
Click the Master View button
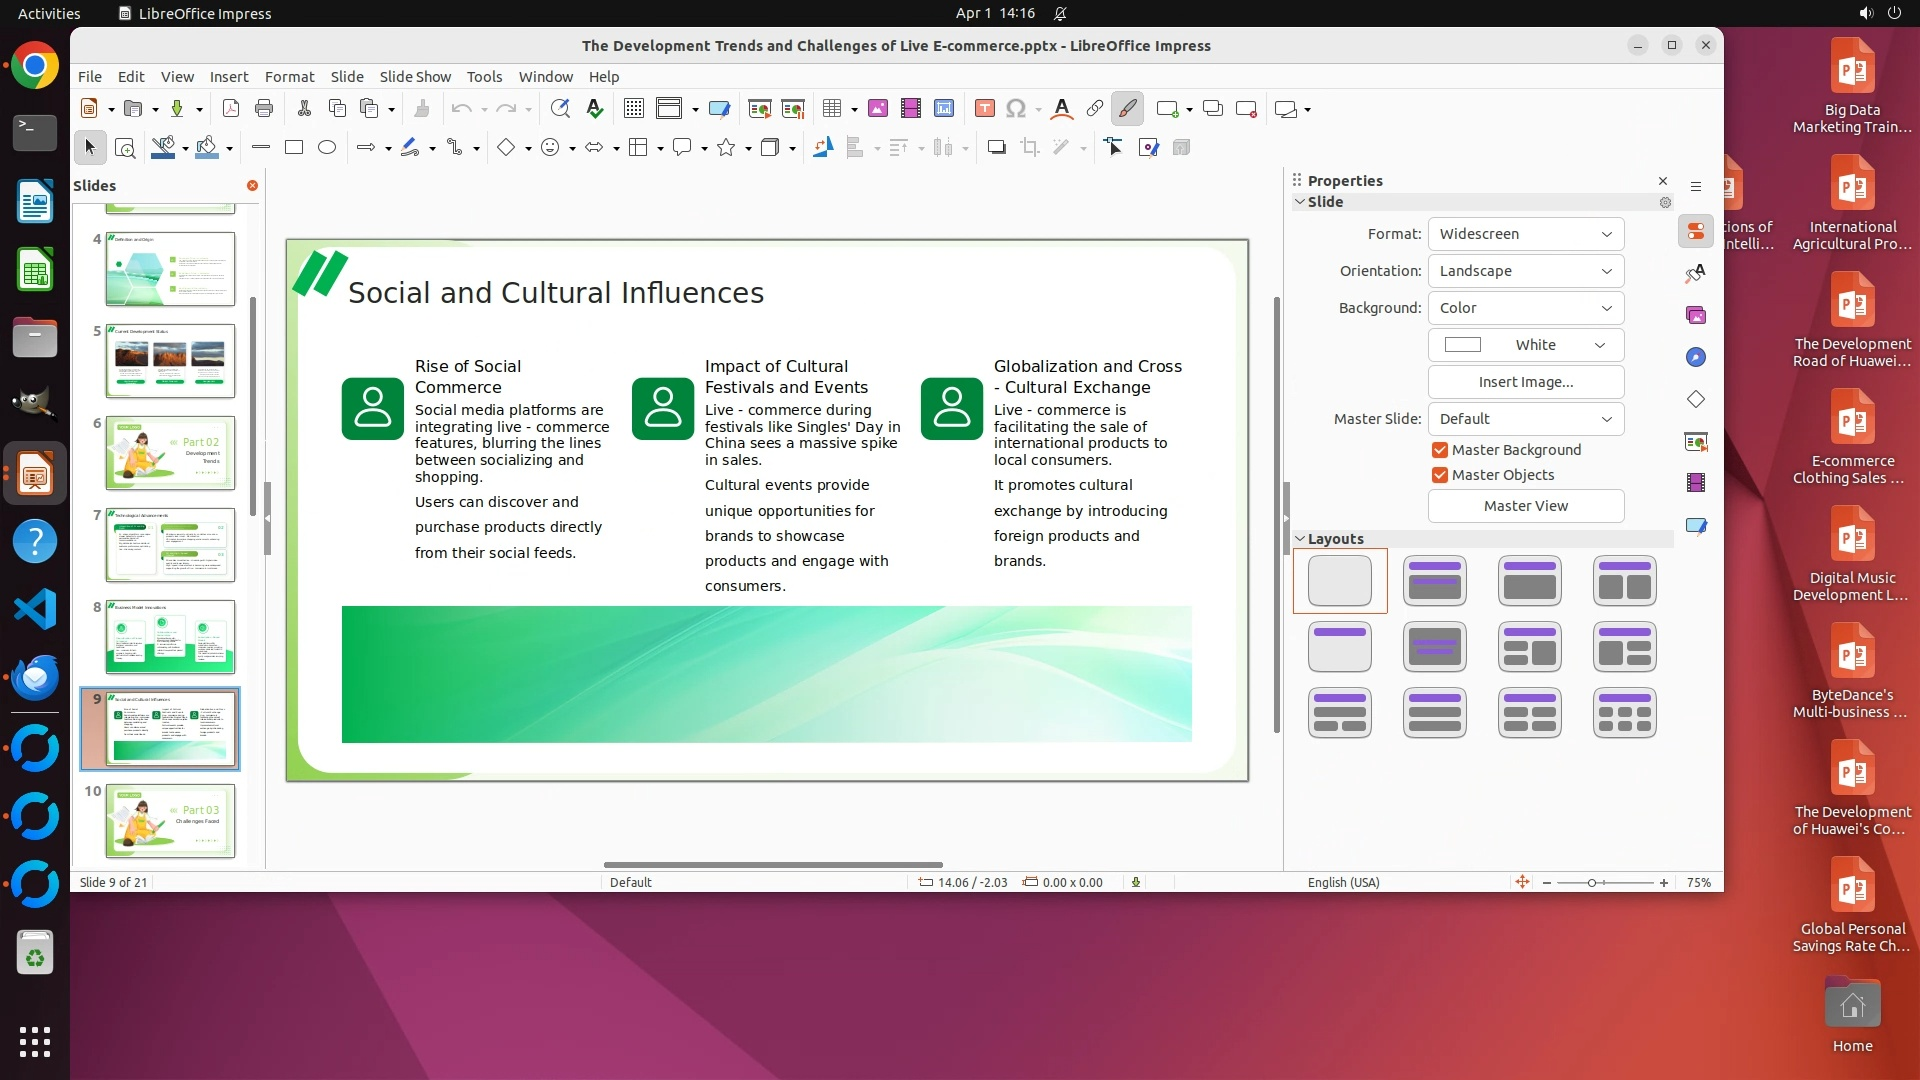(1525, 506)
